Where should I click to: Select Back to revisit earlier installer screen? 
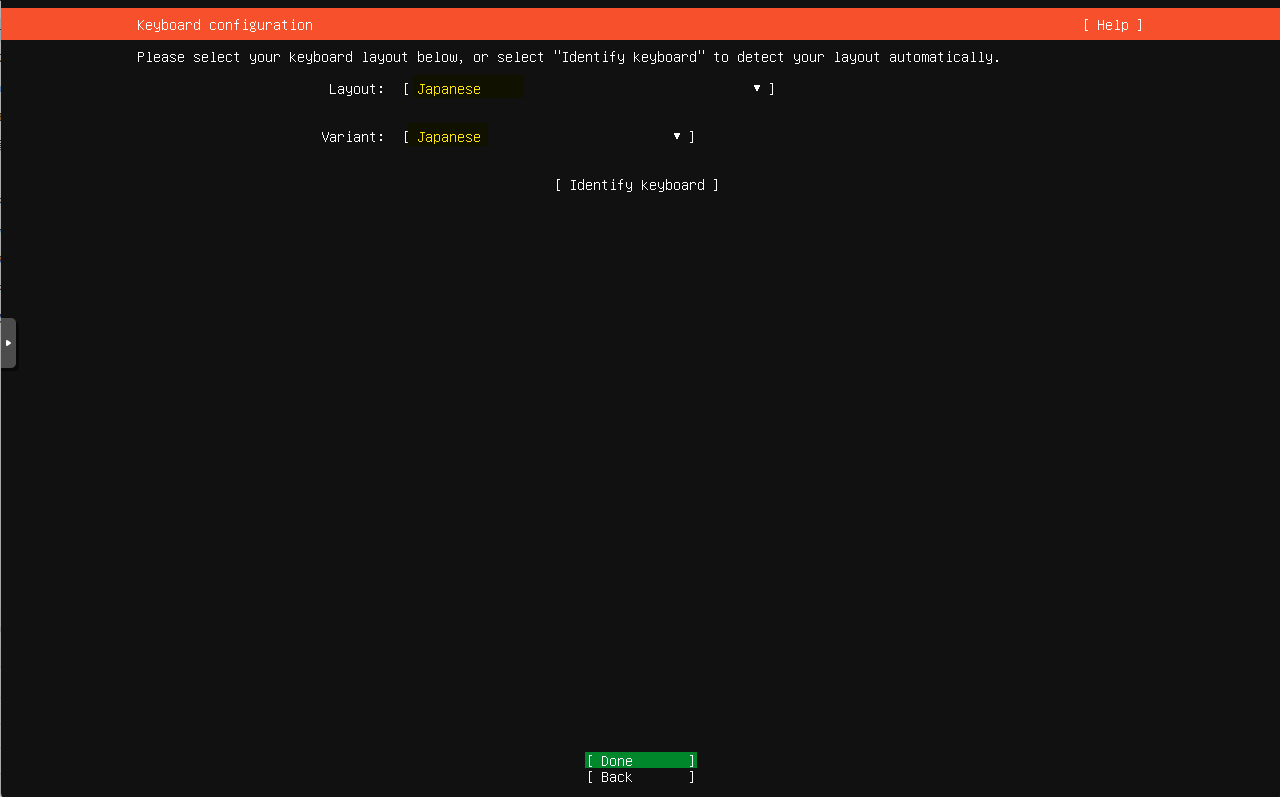tap(640, 777)
